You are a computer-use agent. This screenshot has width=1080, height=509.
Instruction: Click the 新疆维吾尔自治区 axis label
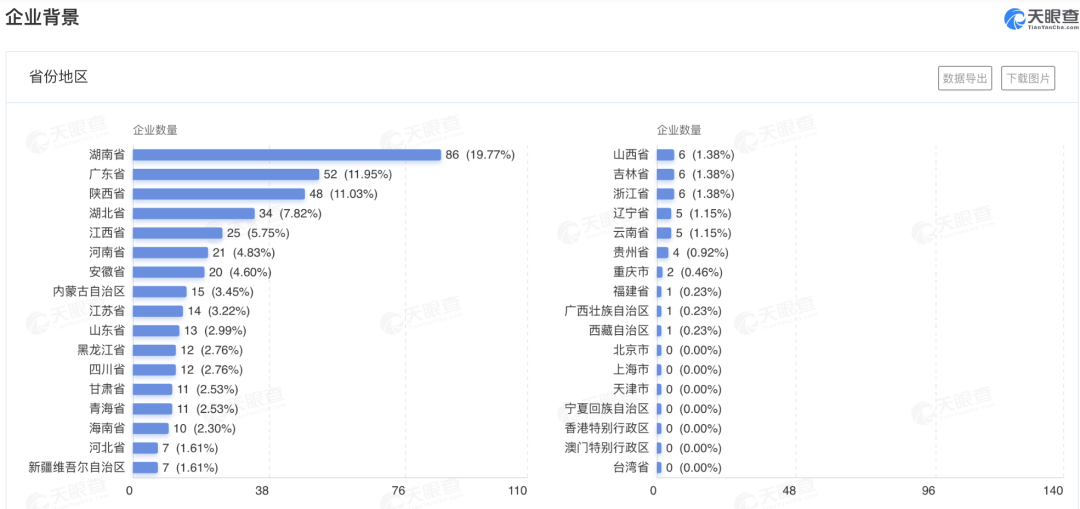[77, 467]
